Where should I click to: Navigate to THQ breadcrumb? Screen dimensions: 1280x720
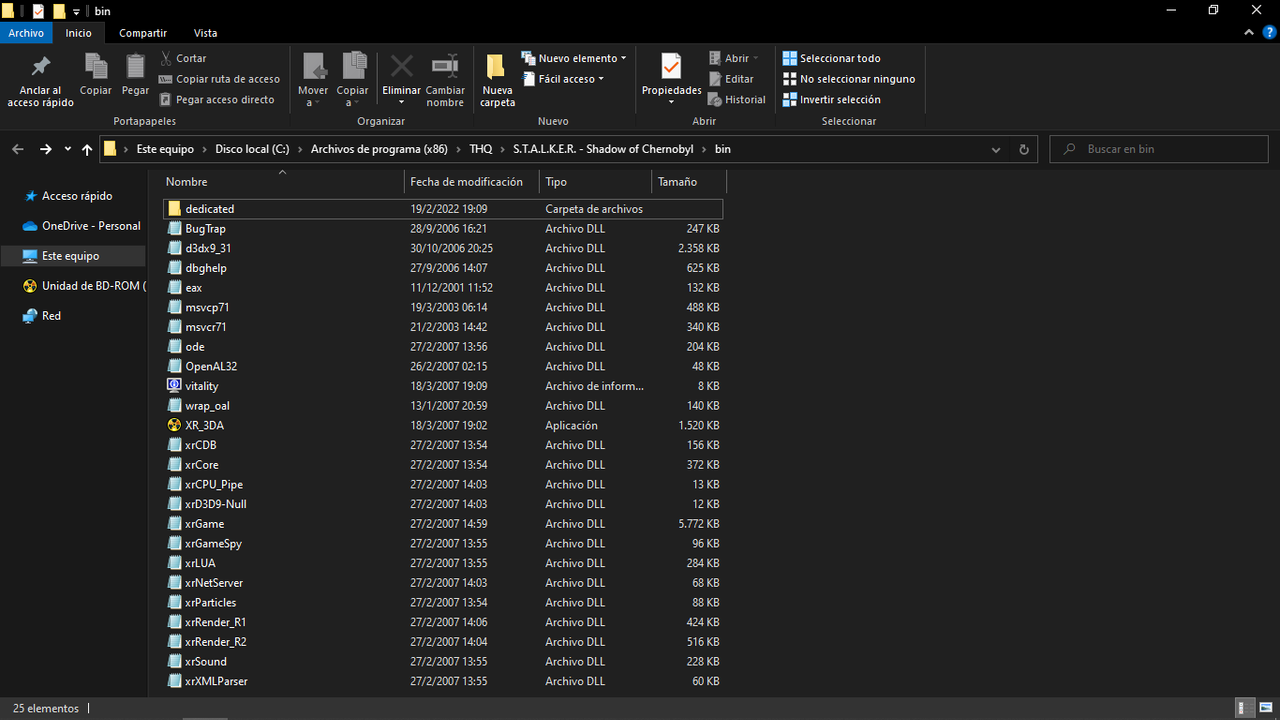pos(480,149)
